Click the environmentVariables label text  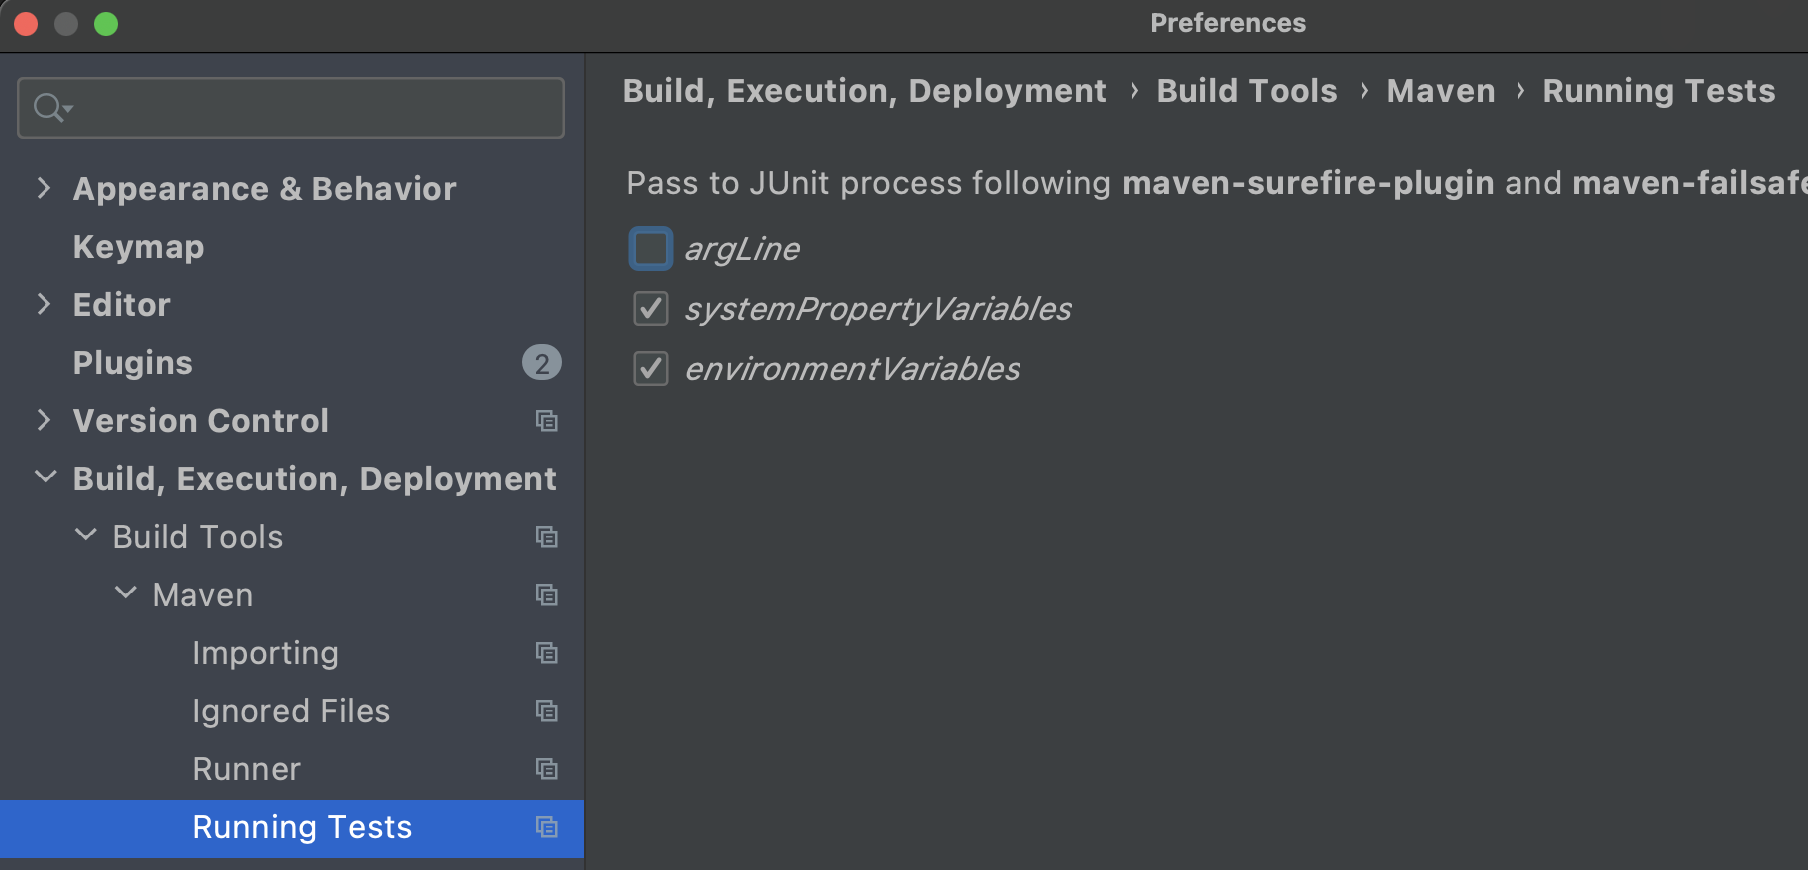(853, 369)
